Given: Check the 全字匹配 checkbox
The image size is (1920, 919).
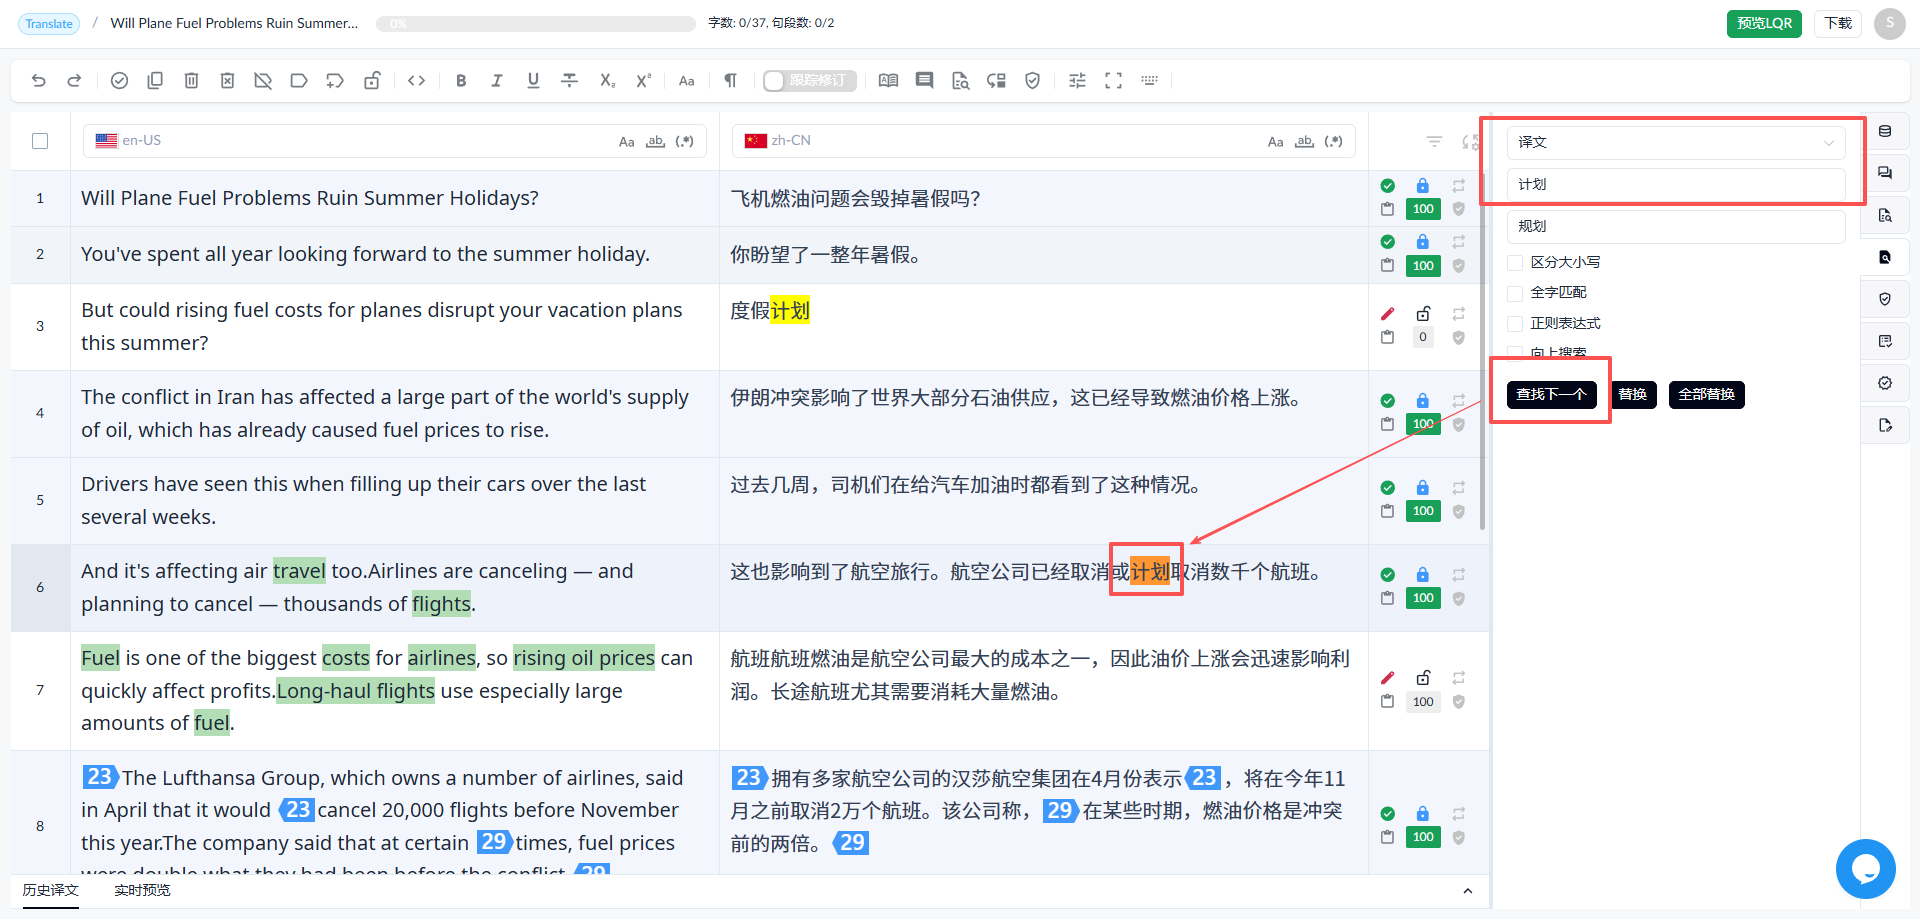Looking at the screenshot, I should [1515, 293].
